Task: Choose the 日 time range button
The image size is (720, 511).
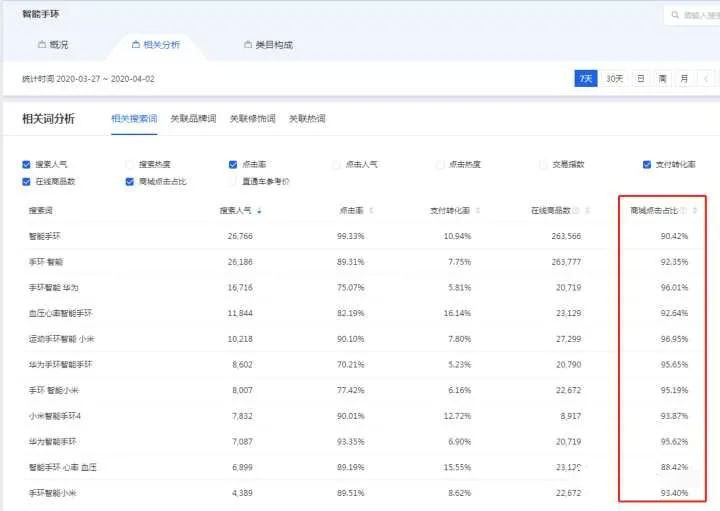Action: coord(641,79)
